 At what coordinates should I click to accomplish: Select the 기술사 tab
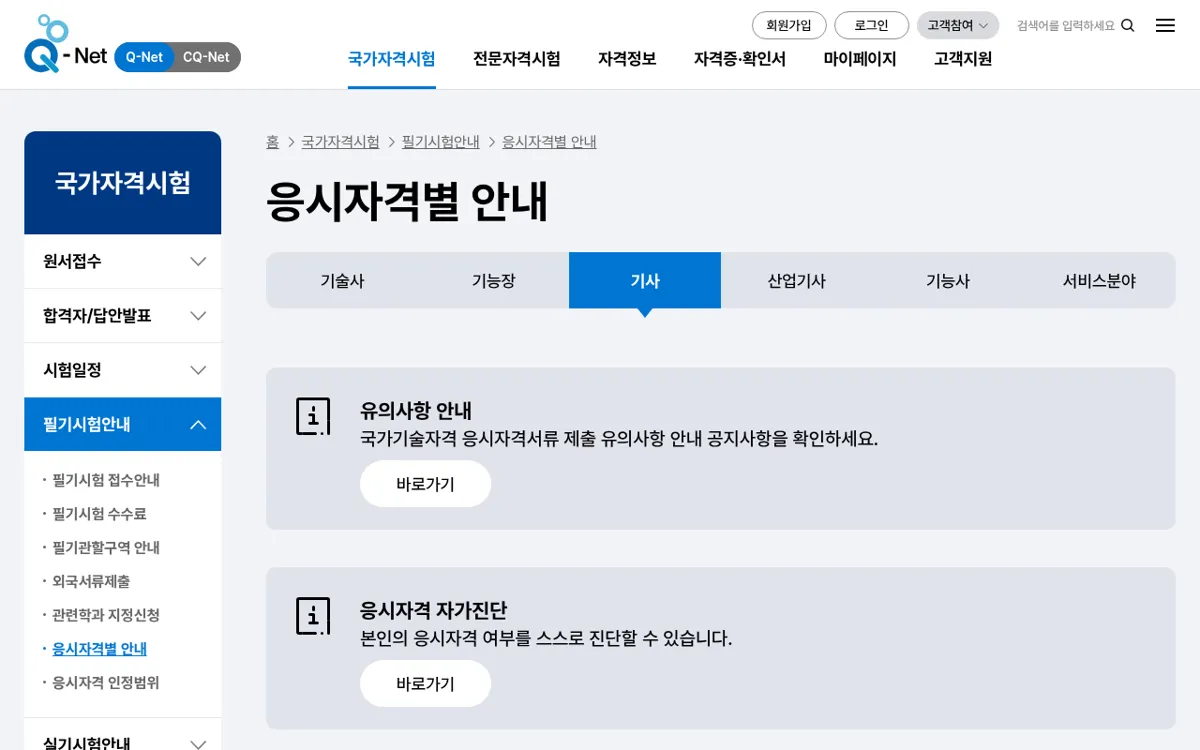[x=342, y=281]
